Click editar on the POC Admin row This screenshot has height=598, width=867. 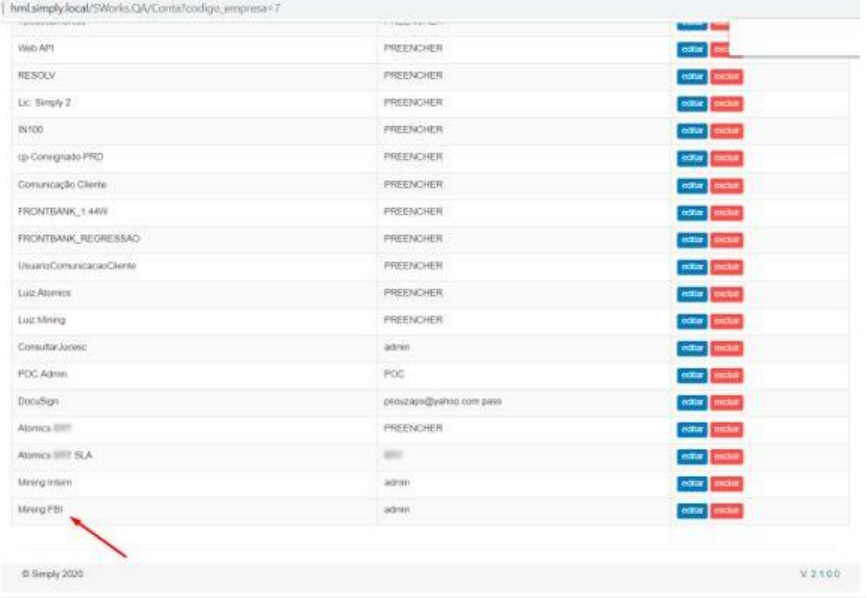pos(692,375)
